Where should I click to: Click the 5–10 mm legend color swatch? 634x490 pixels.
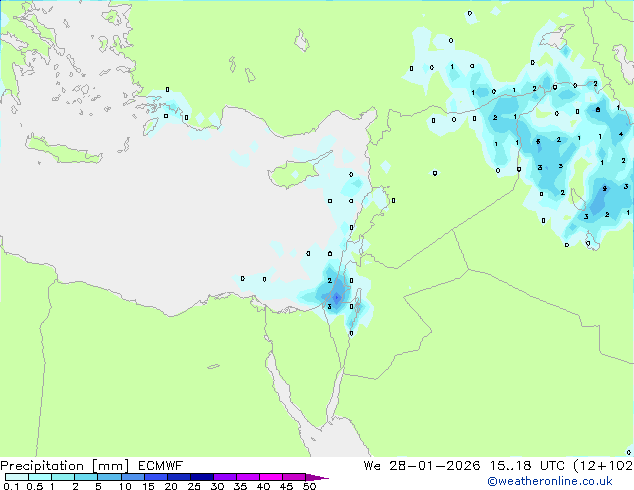109,477
